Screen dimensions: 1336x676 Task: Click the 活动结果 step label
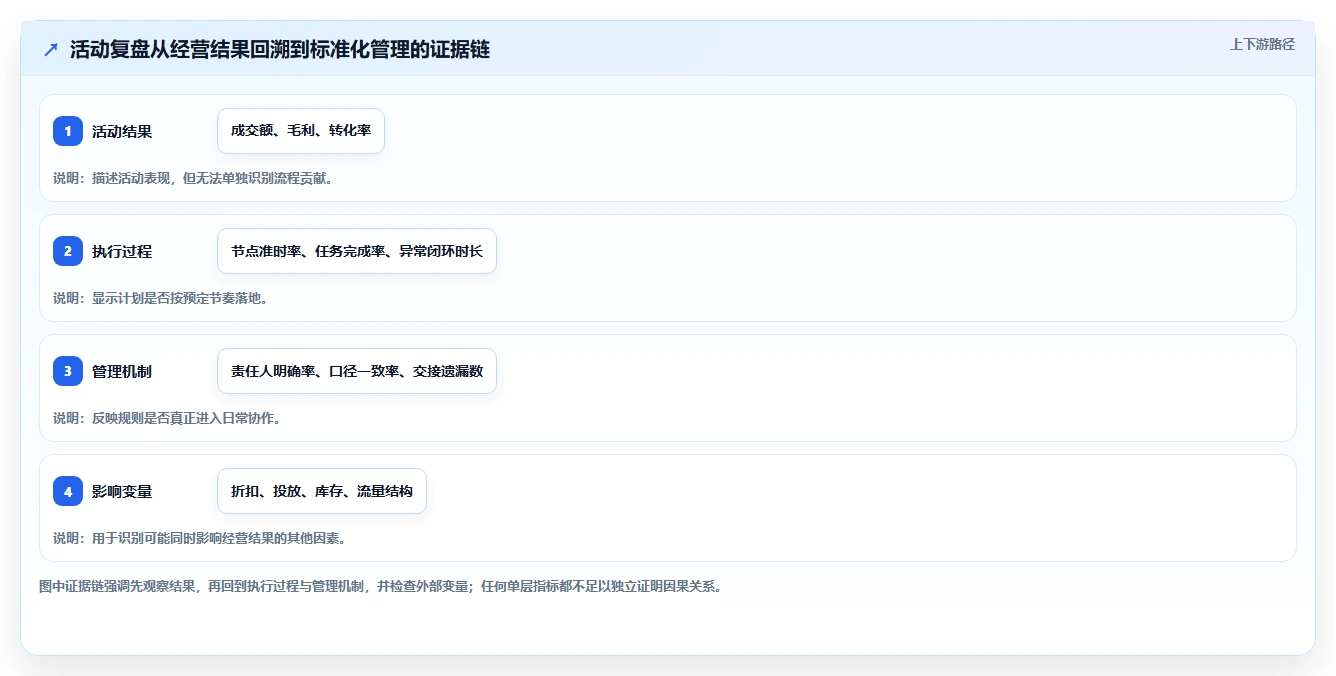point(122,131)
